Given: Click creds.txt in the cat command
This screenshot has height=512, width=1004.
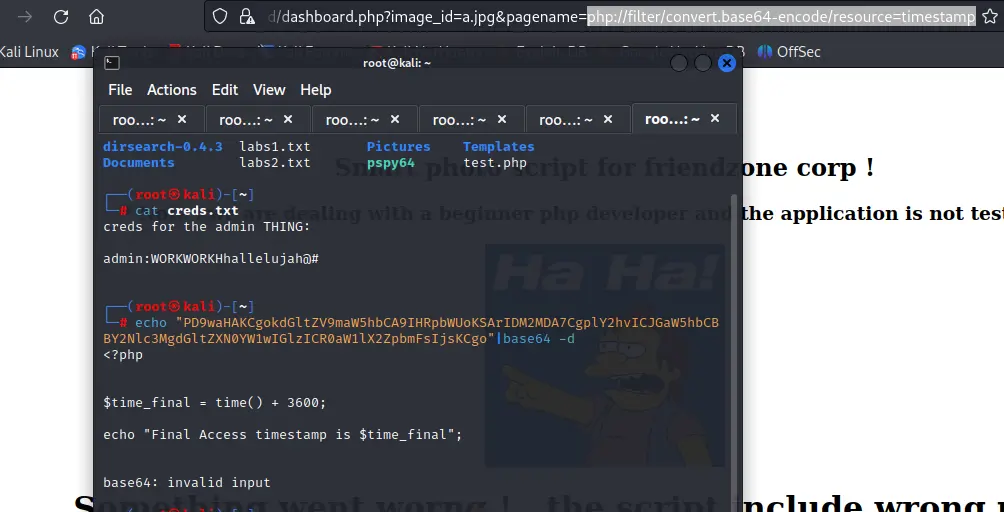Looking at the screenshot, I should [203, 211].
